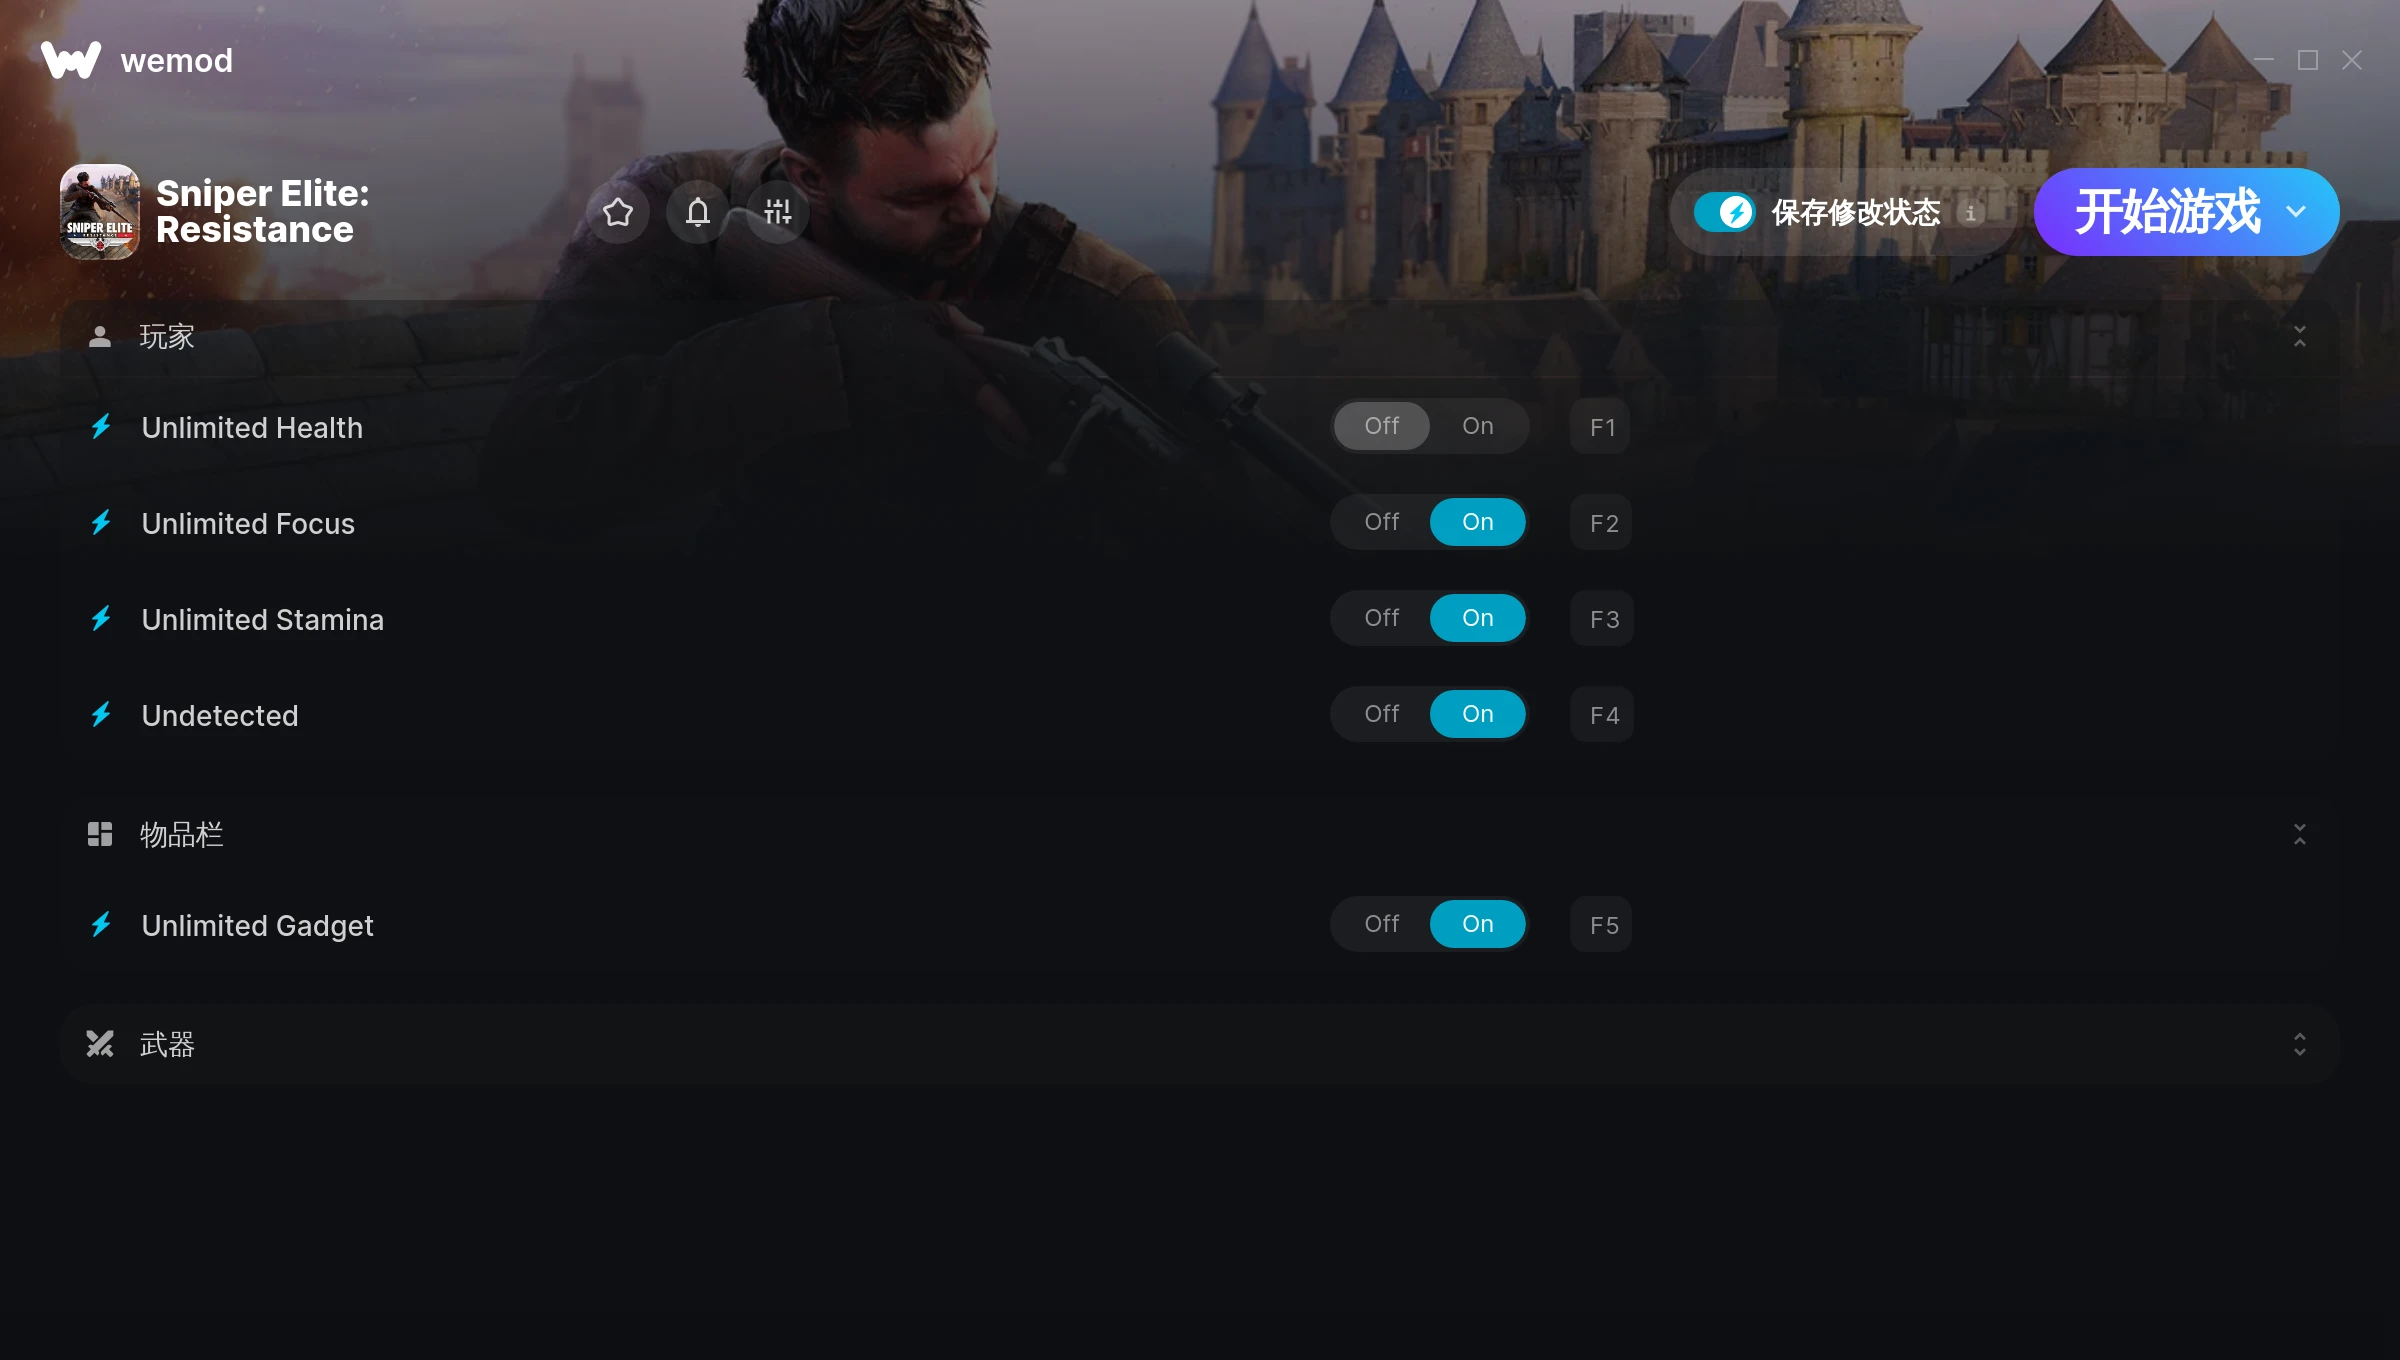Image resolution: width=2400 pixels, height=1360 pixels.
Task: Disable Undetected toggle
Action: point(1381,714)
